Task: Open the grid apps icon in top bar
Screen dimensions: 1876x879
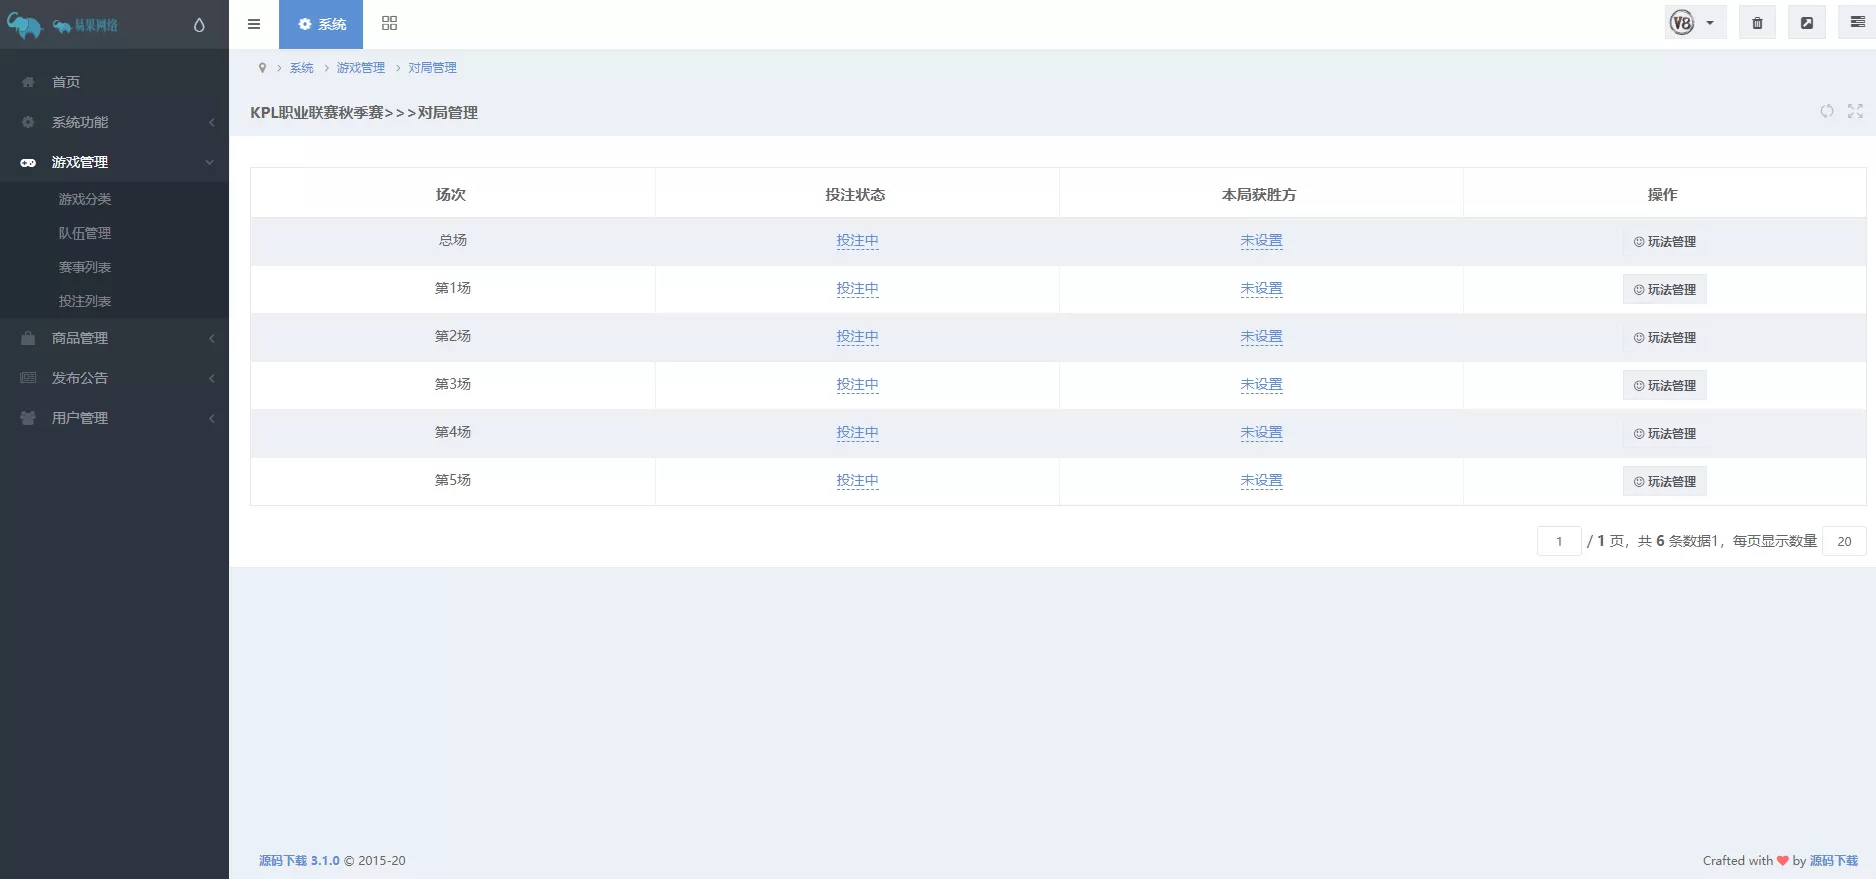Action: coord(389,24)
